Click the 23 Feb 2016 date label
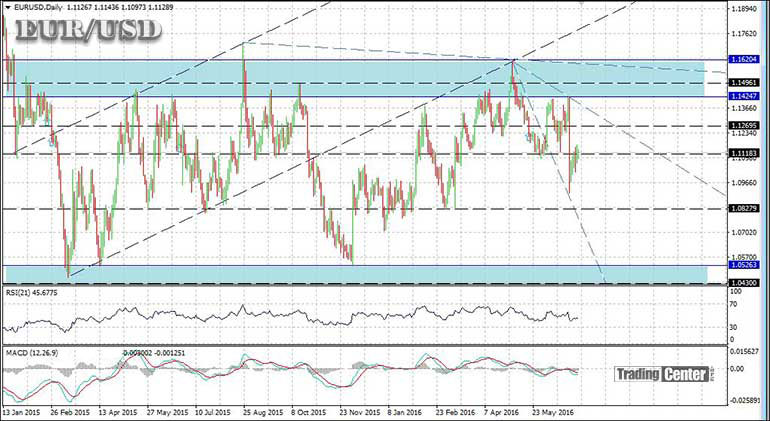 coord(454,414)
